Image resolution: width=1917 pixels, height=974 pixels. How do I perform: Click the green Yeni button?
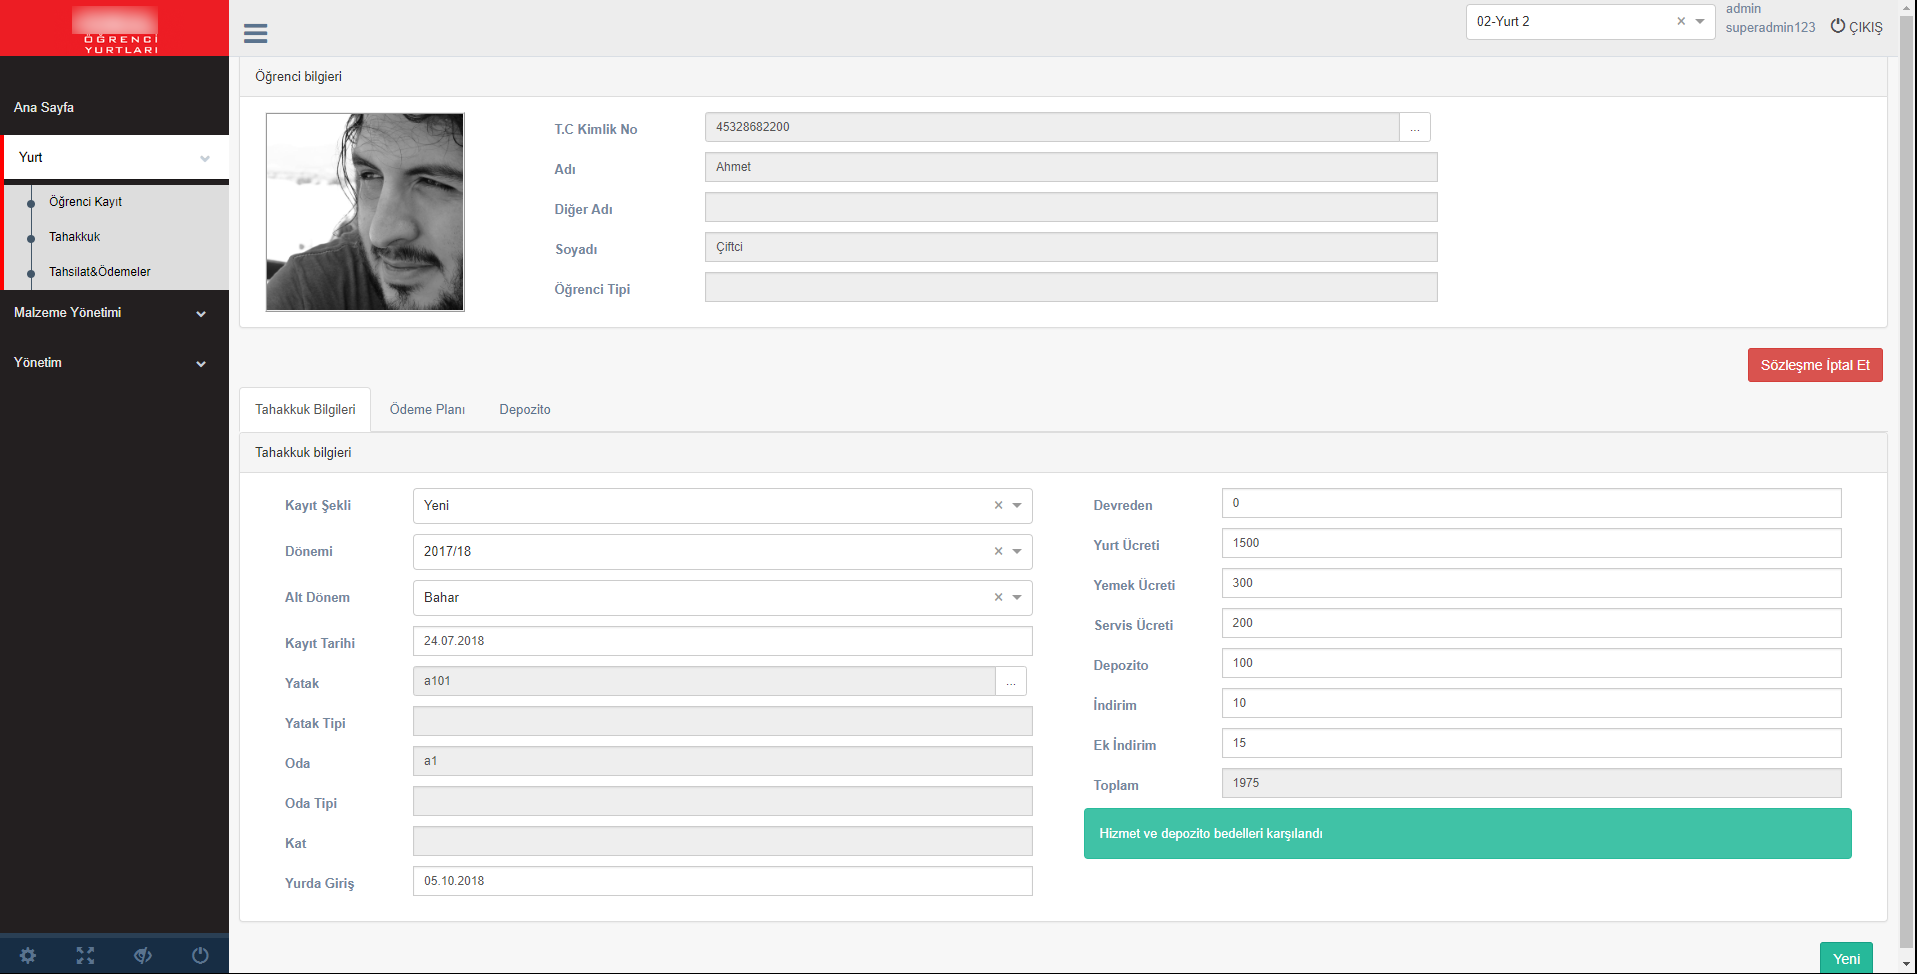point(1845,958)
